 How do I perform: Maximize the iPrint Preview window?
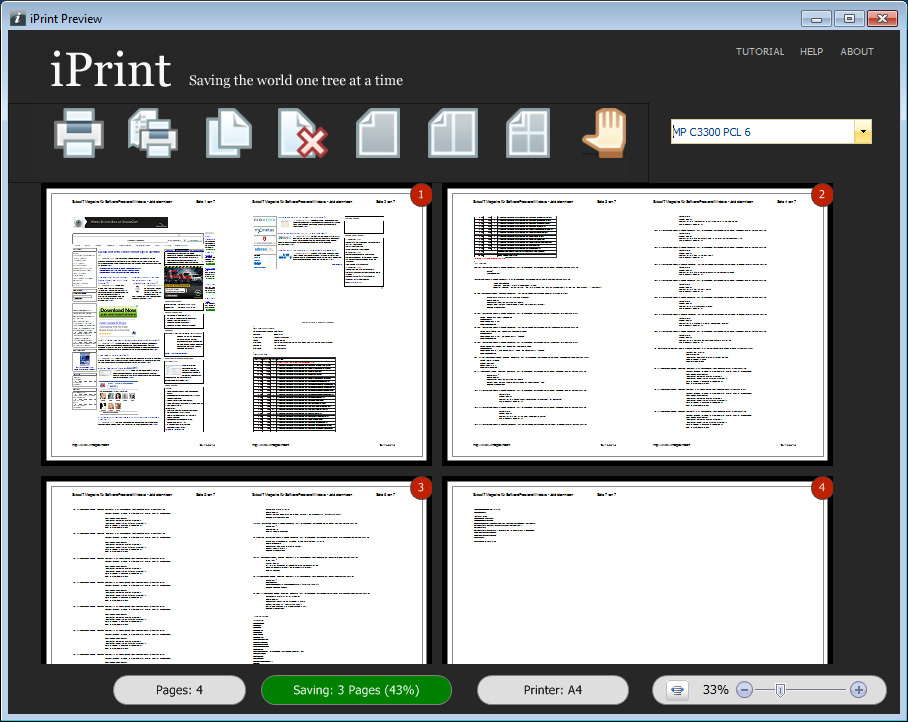point(850,19)
